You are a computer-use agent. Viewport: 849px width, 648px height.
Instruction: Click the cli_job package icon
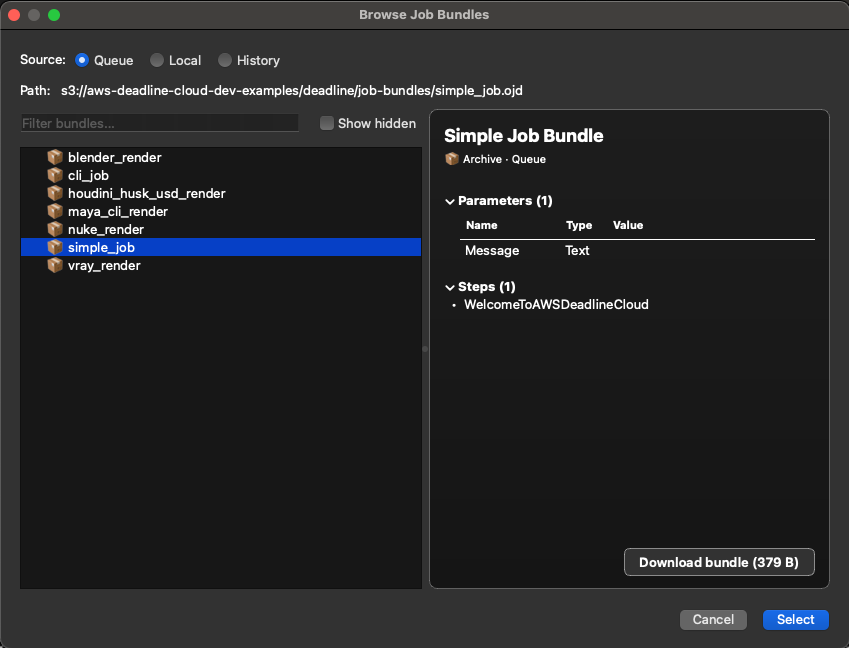pyautogui.click(x=55, y=175)
